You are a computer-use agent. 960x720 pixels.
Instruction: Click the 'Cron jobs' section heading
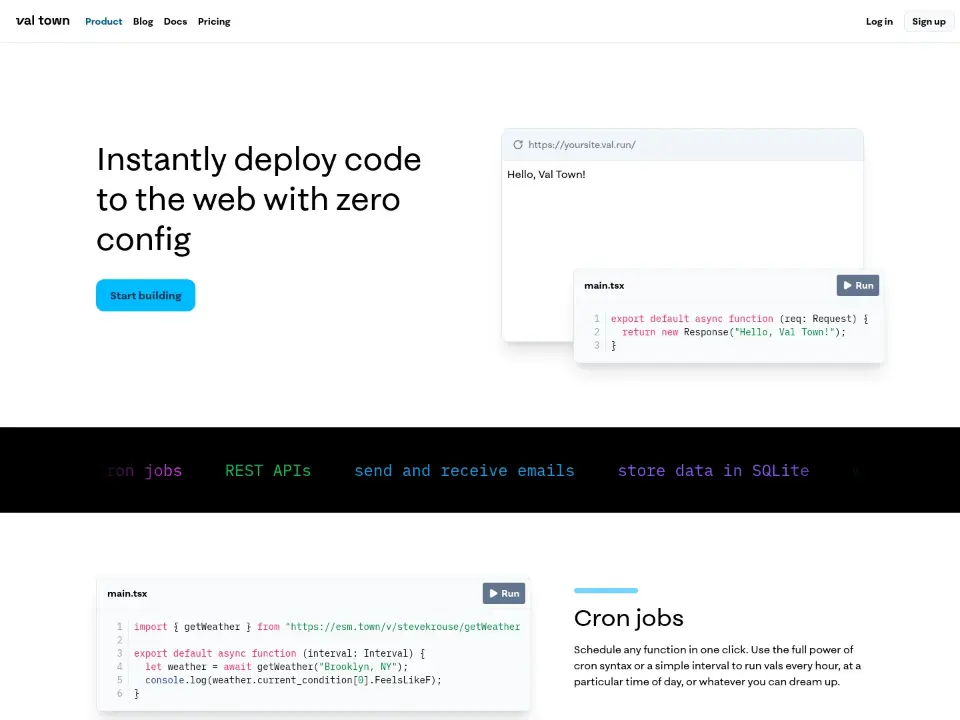(629, 618)
